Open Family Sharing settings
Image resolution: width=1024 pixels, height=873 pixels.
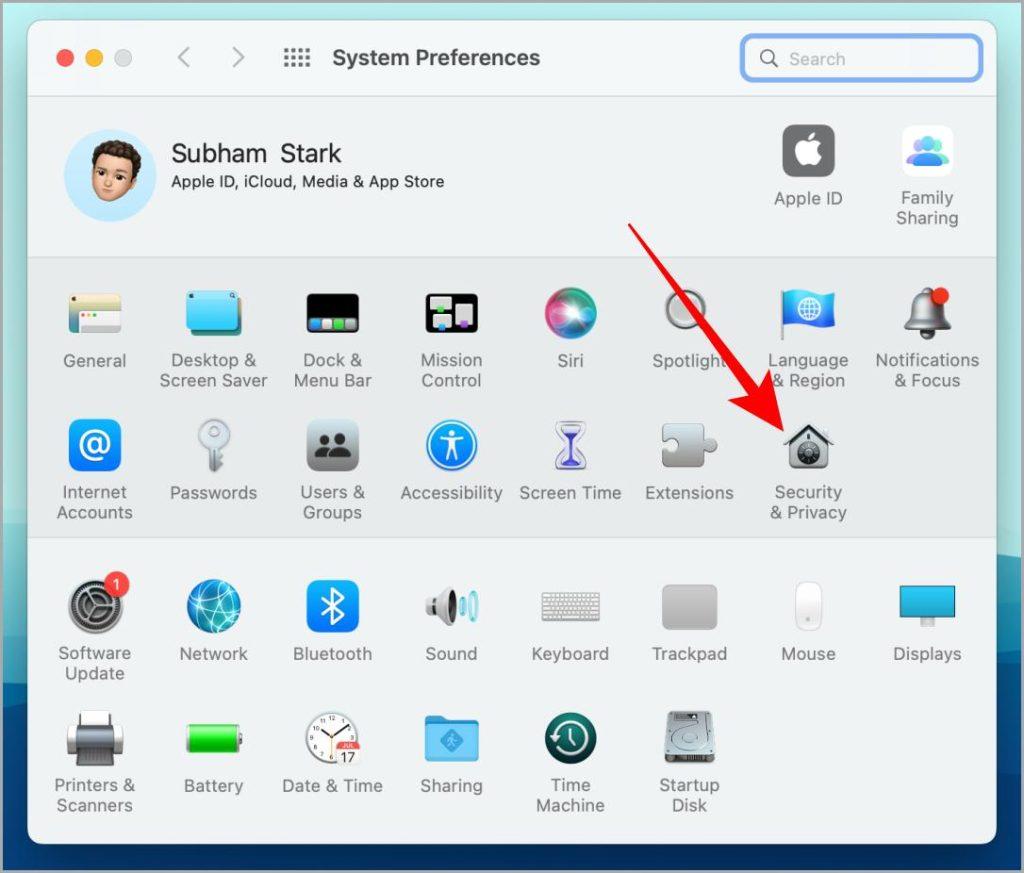coord(927,151)
